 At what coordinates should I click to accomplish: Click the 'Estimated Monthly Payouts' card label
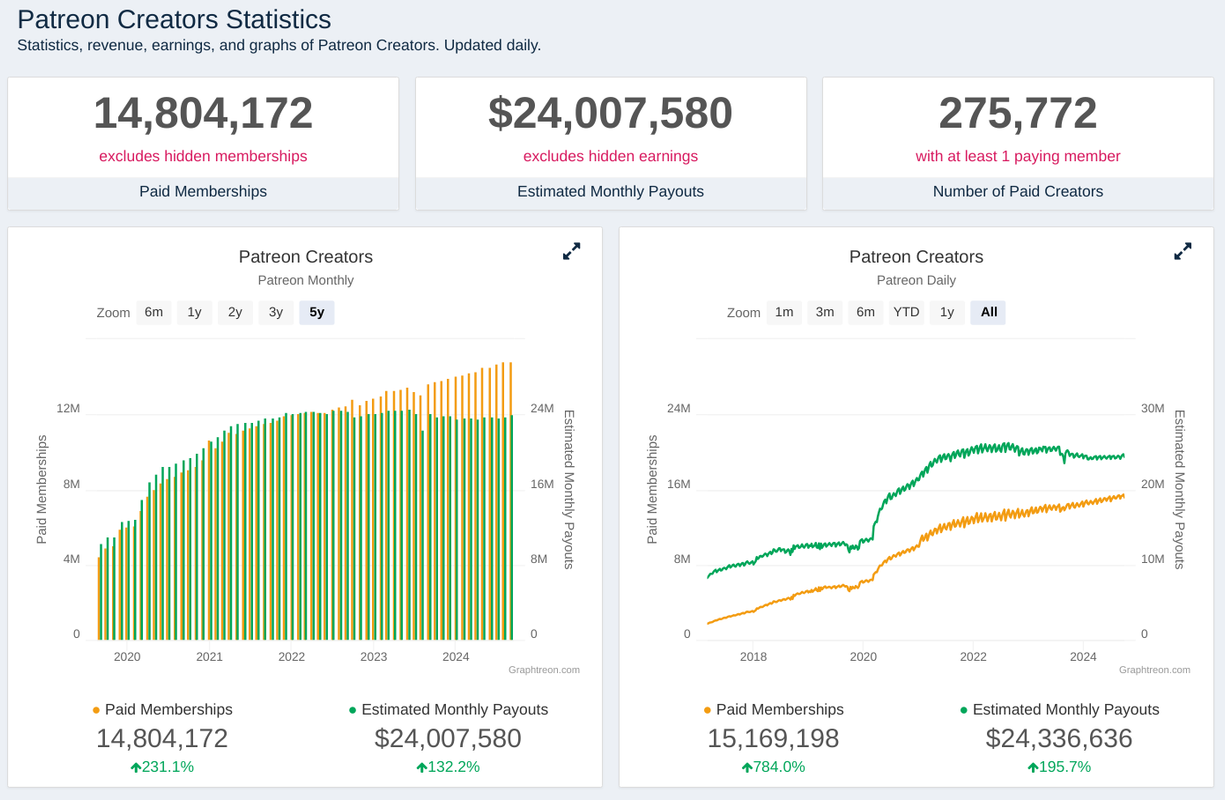tap(611, 191)
